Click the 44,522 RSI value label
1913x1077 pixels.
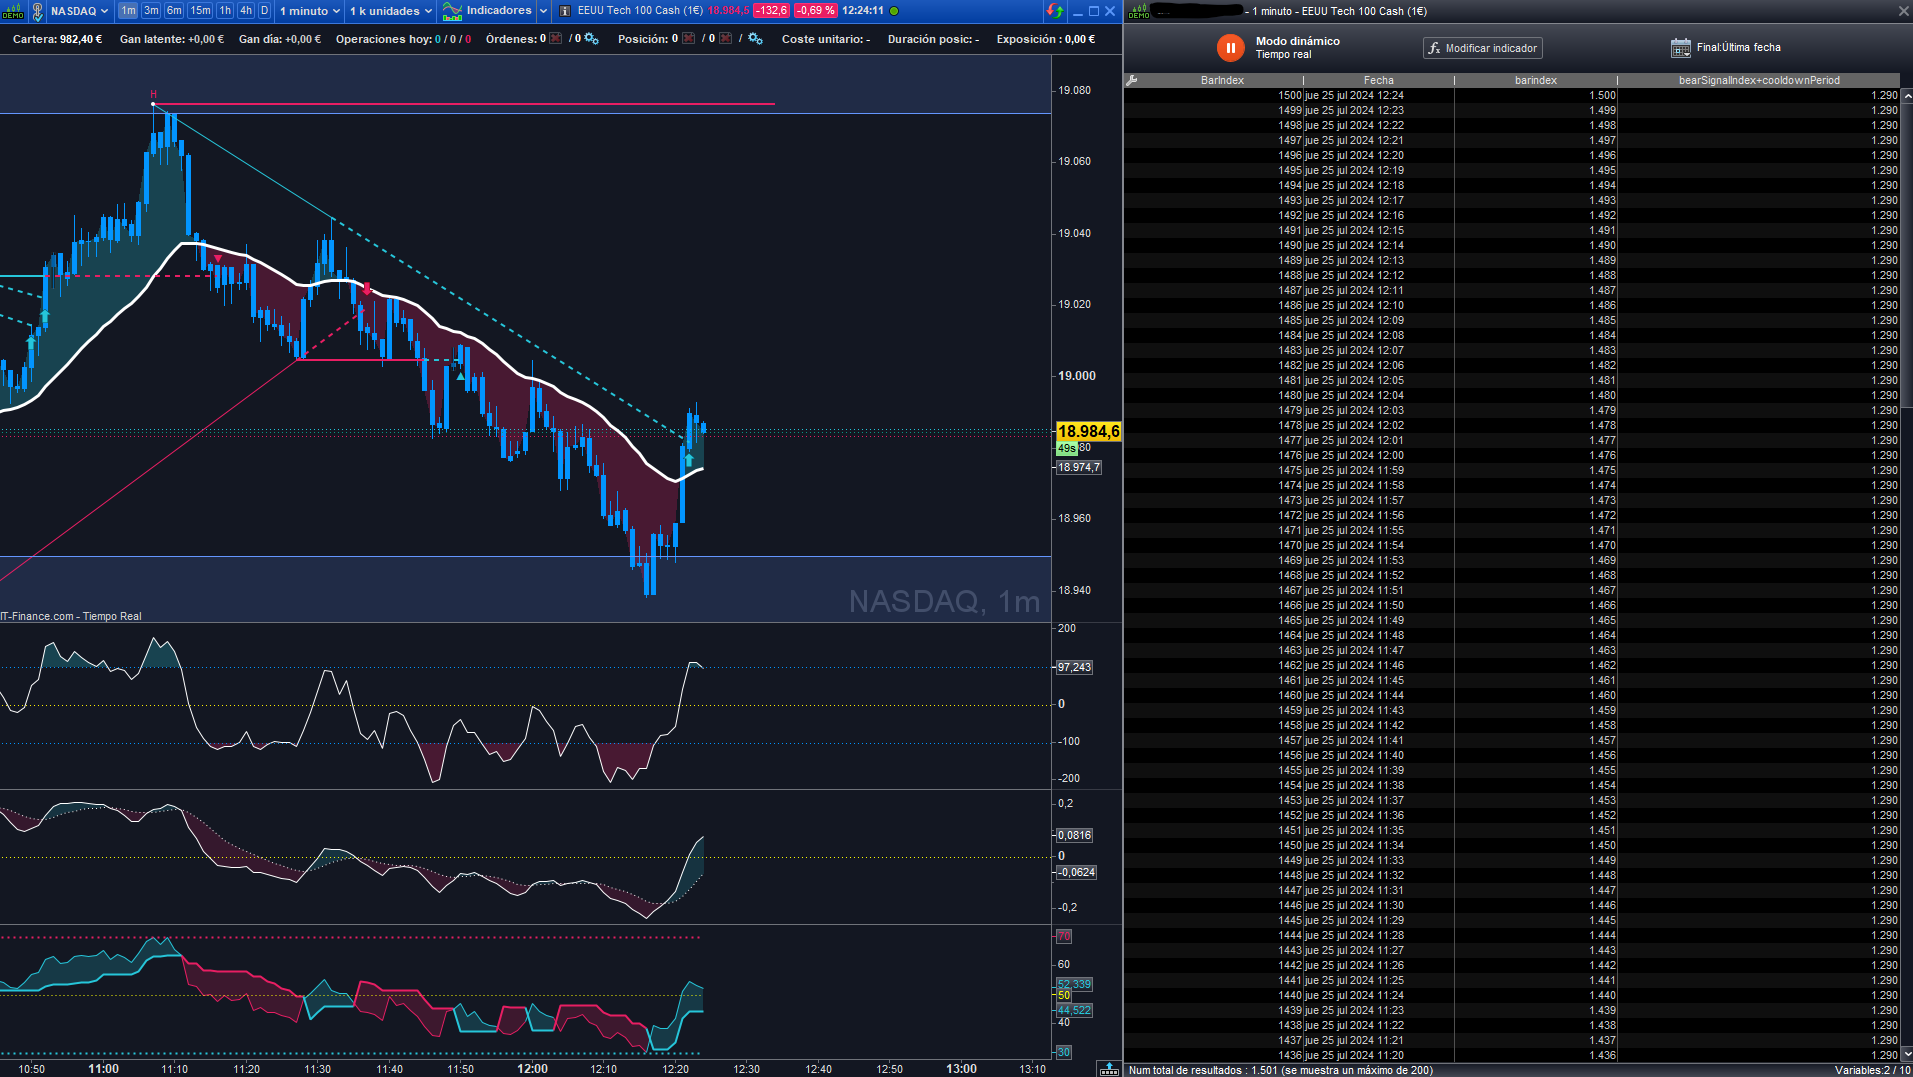pos(1074,1010)
